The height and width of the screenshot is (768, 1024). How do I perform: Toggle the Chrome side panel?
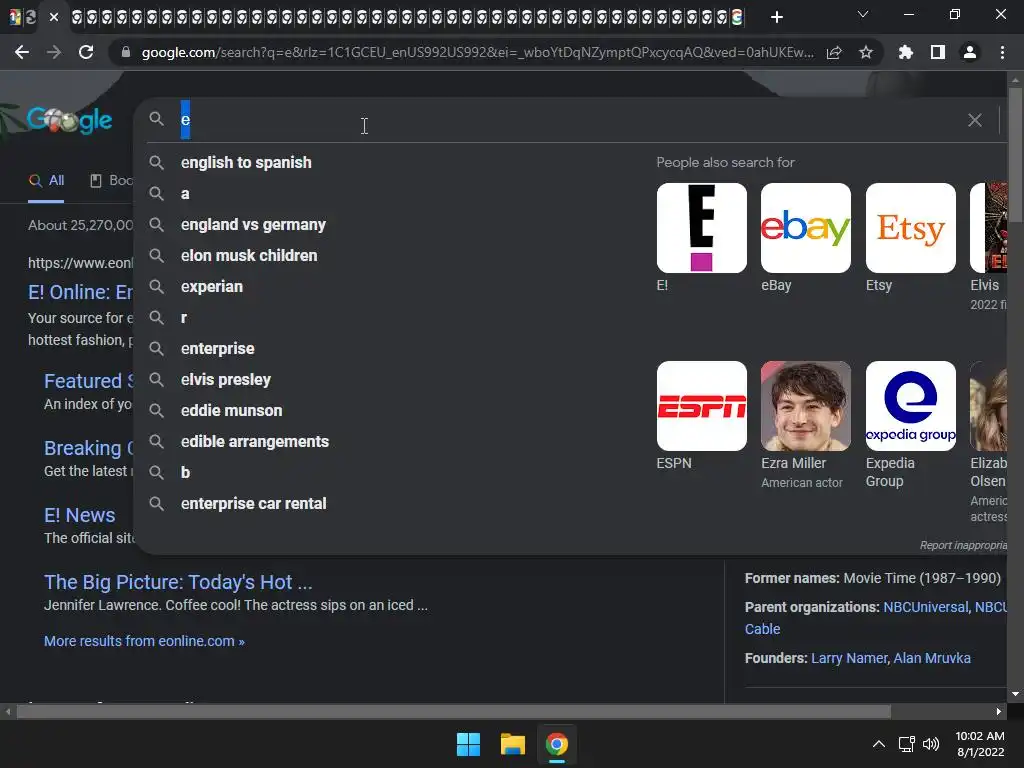click(938, 52)
